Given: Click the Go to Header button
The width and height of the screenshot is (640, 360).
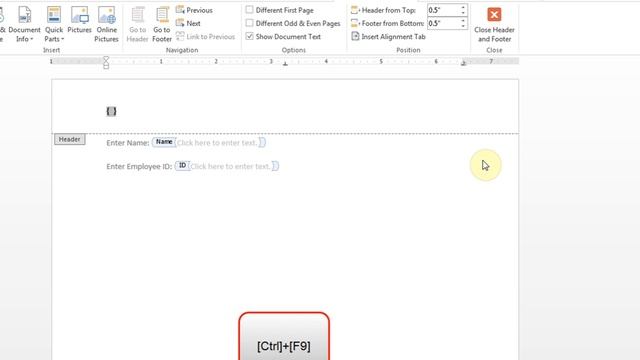Looking at the screenshot, I should pos(137,24).
